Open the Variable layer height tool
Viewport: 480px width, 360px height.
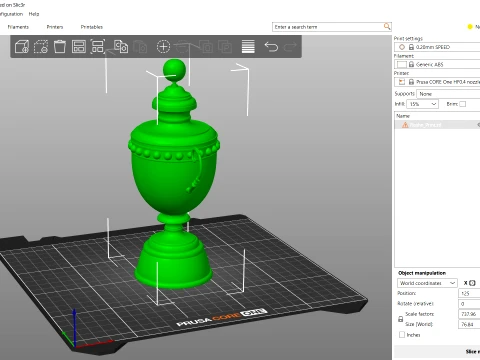click(x=248, y=47)
